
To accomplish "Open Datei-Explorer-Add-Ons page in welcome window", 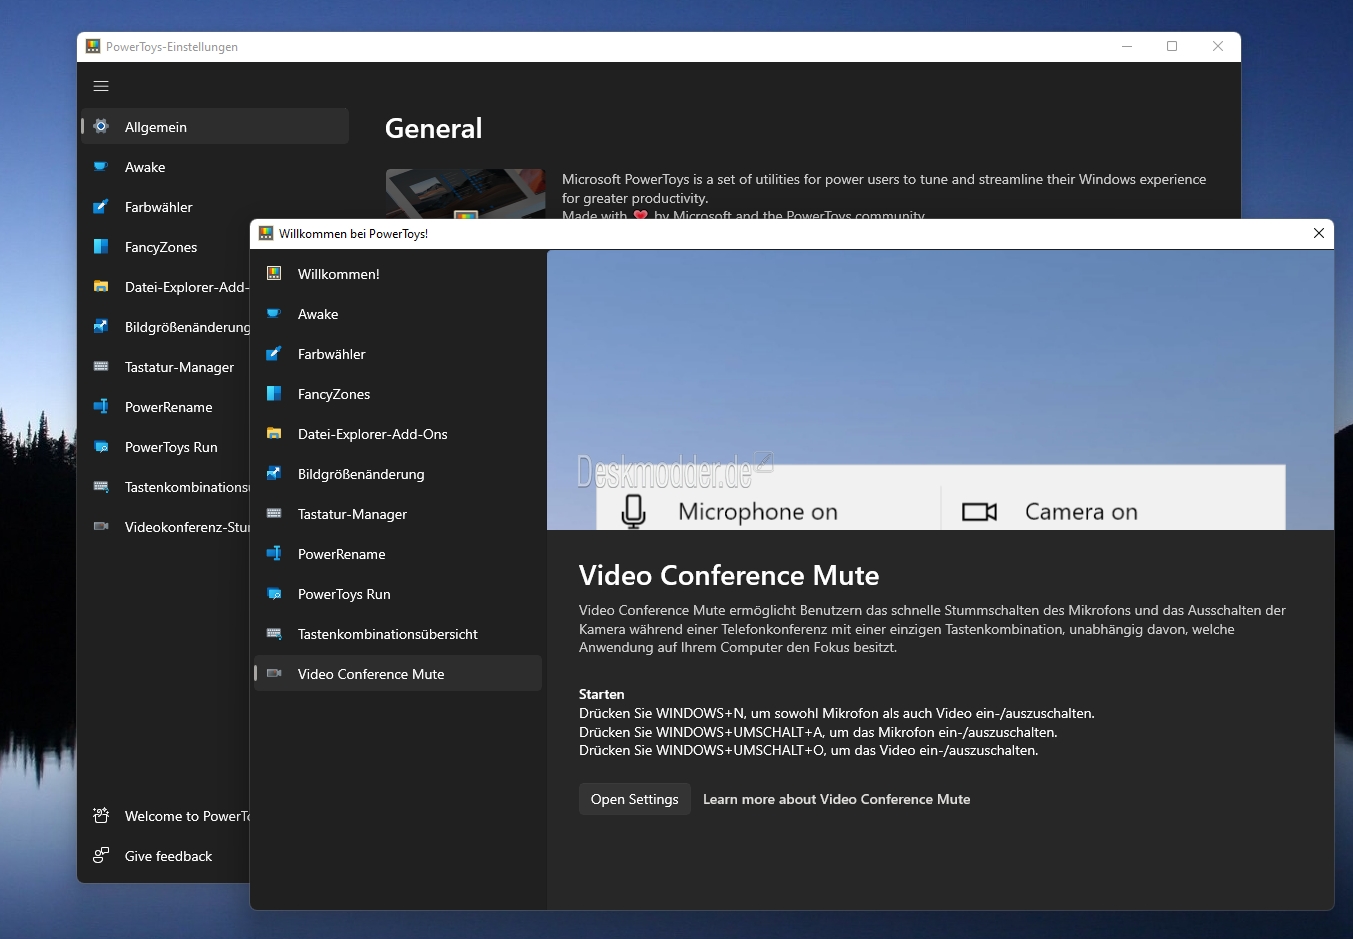I will coord(398,434).
